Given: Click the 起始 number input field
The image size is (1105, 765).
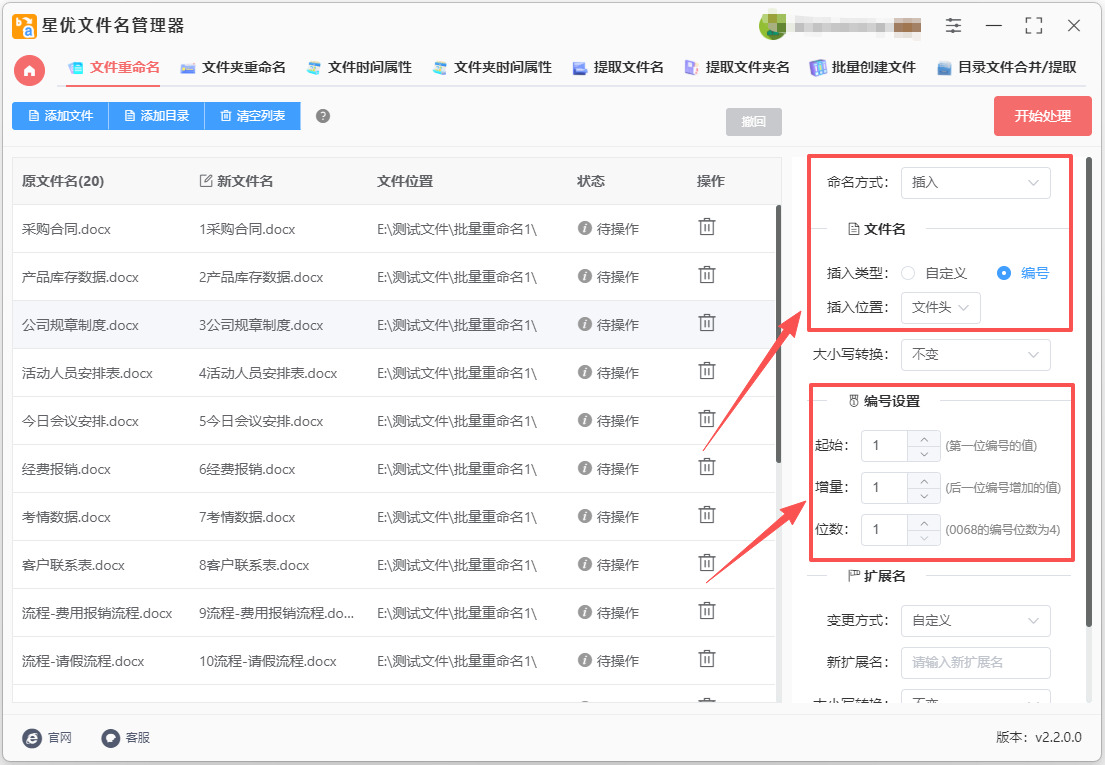Looking at the screenshot, I should coord(884,446).
